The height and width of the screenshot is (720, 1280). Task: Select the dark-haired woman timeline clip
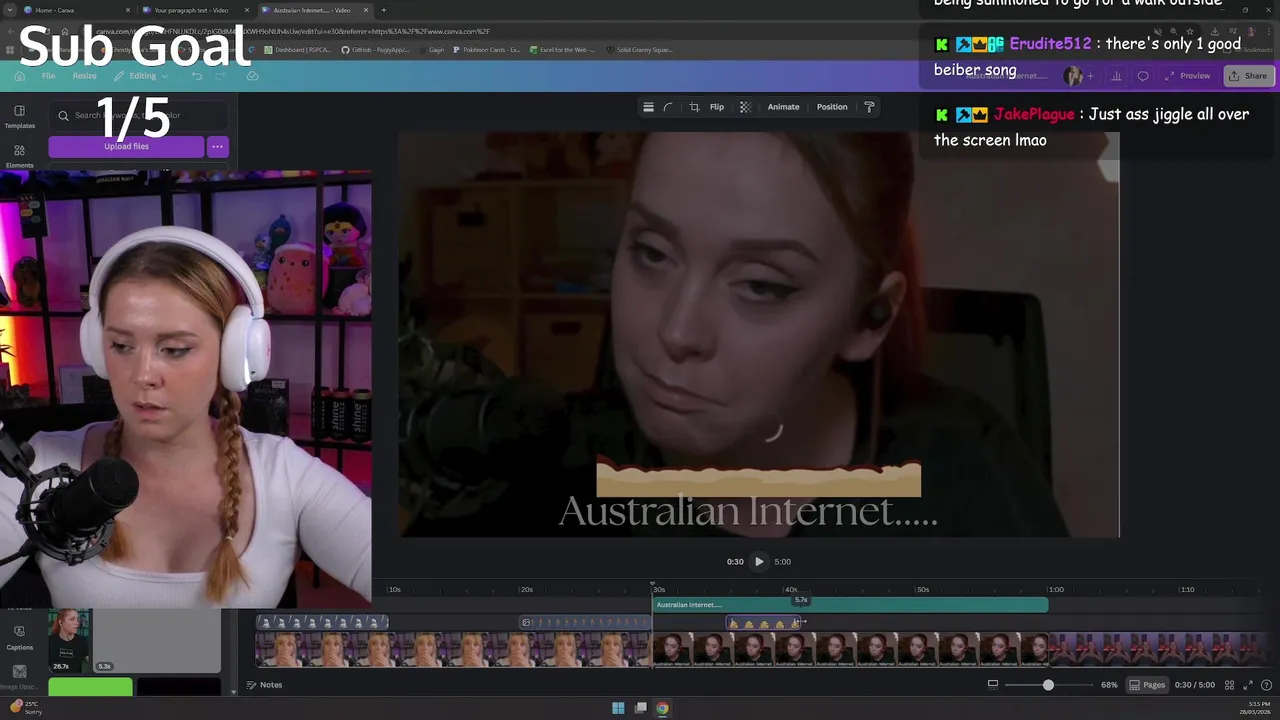pos(850,649)
